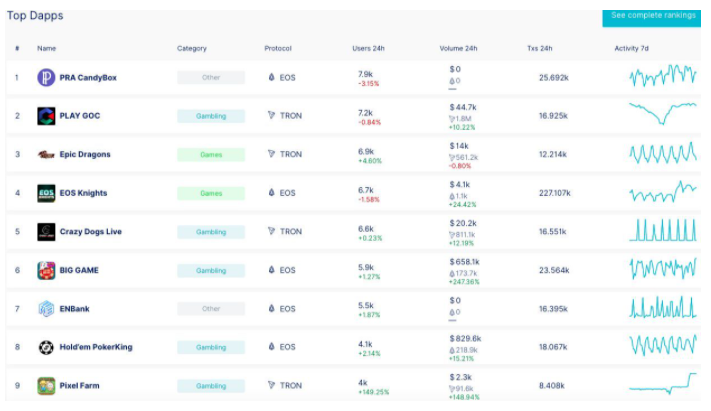This screenshot has width=711, height=411.
Task: View Epic Dragons 7-day activity sparkline
Action: coord(663,153)
